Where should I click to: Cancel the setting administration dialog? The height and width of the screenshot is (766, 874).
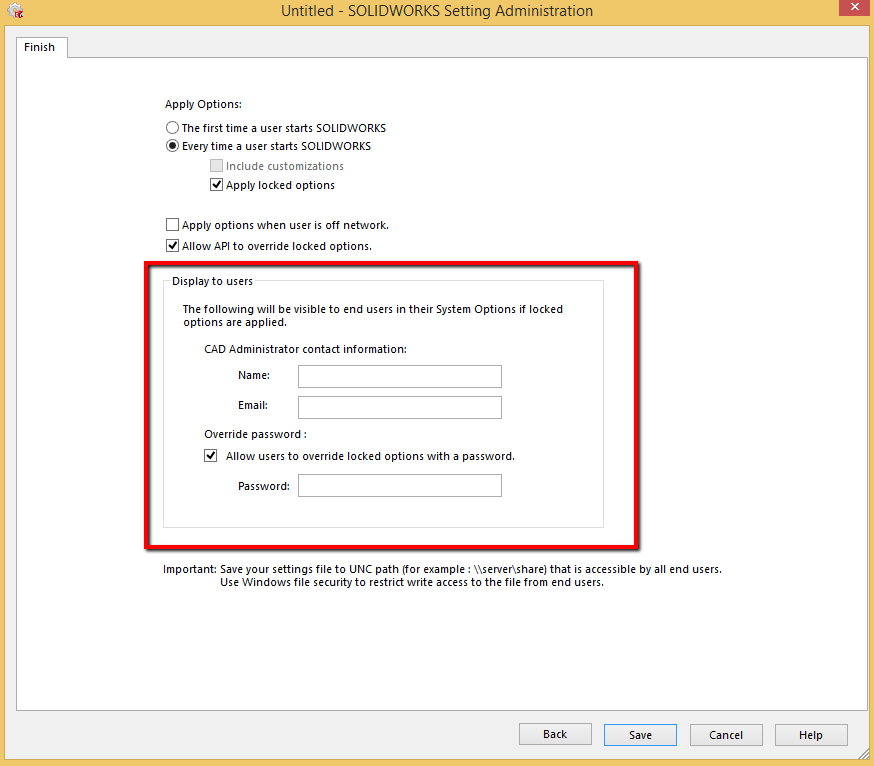(x=726, y=735)
